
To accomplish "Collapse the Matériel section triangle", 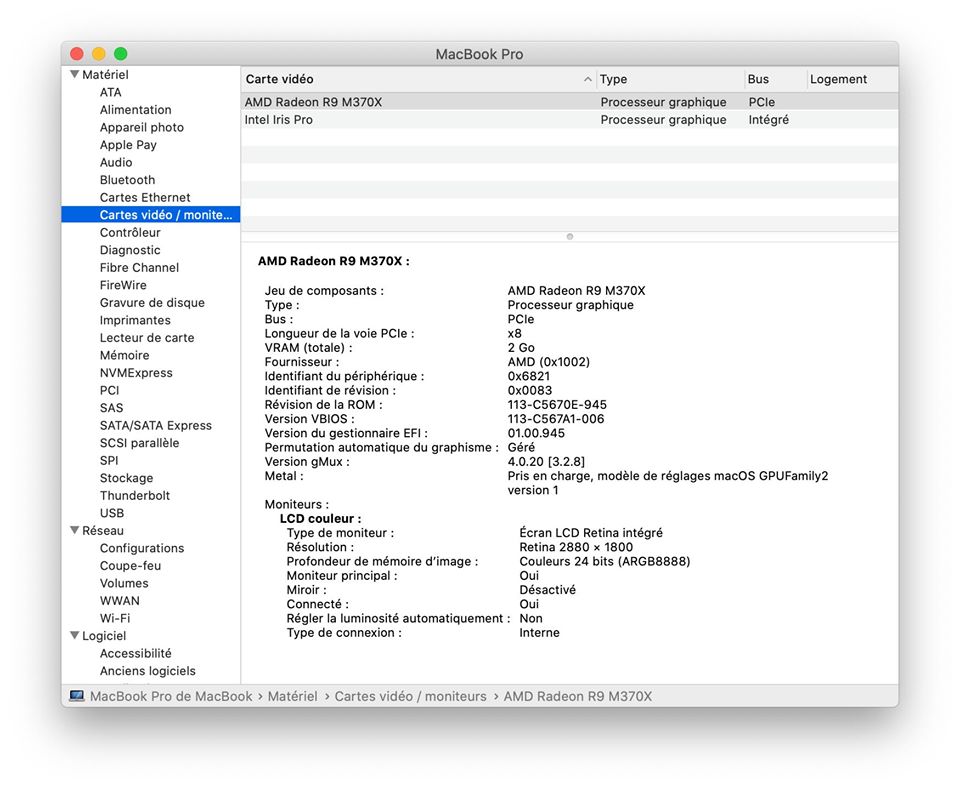I will pyautogui.click(x=75, y=74).
